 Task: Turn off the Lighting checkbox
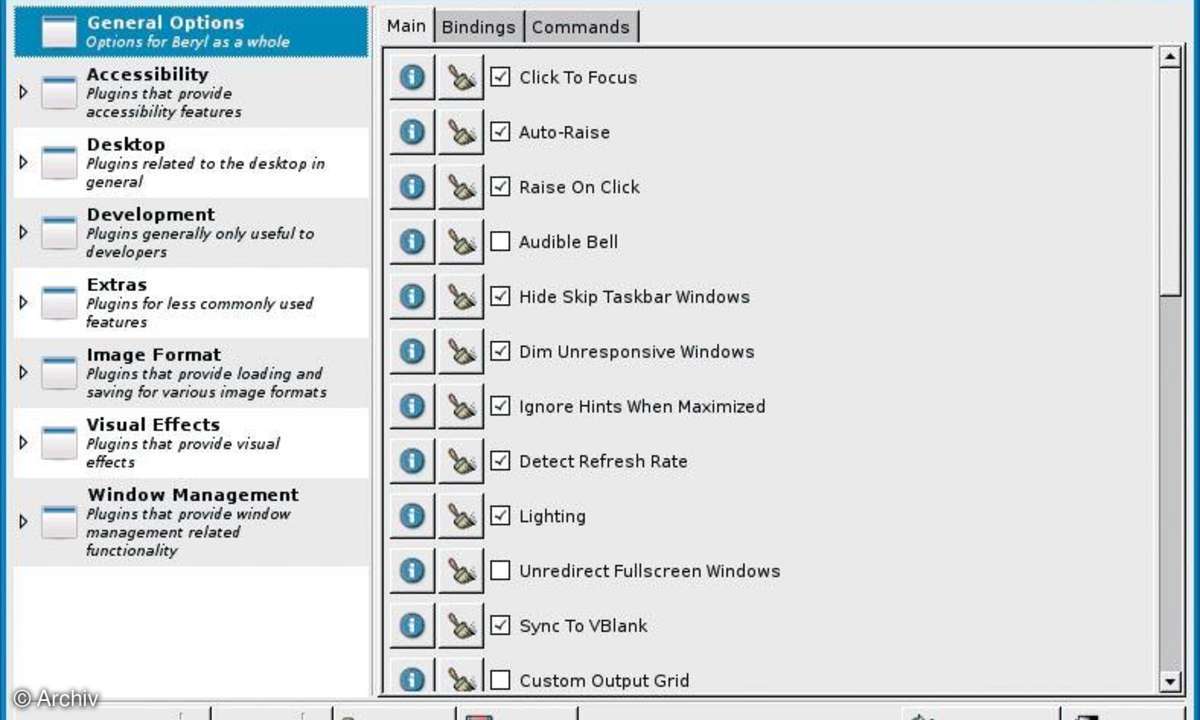pos(501,516)
